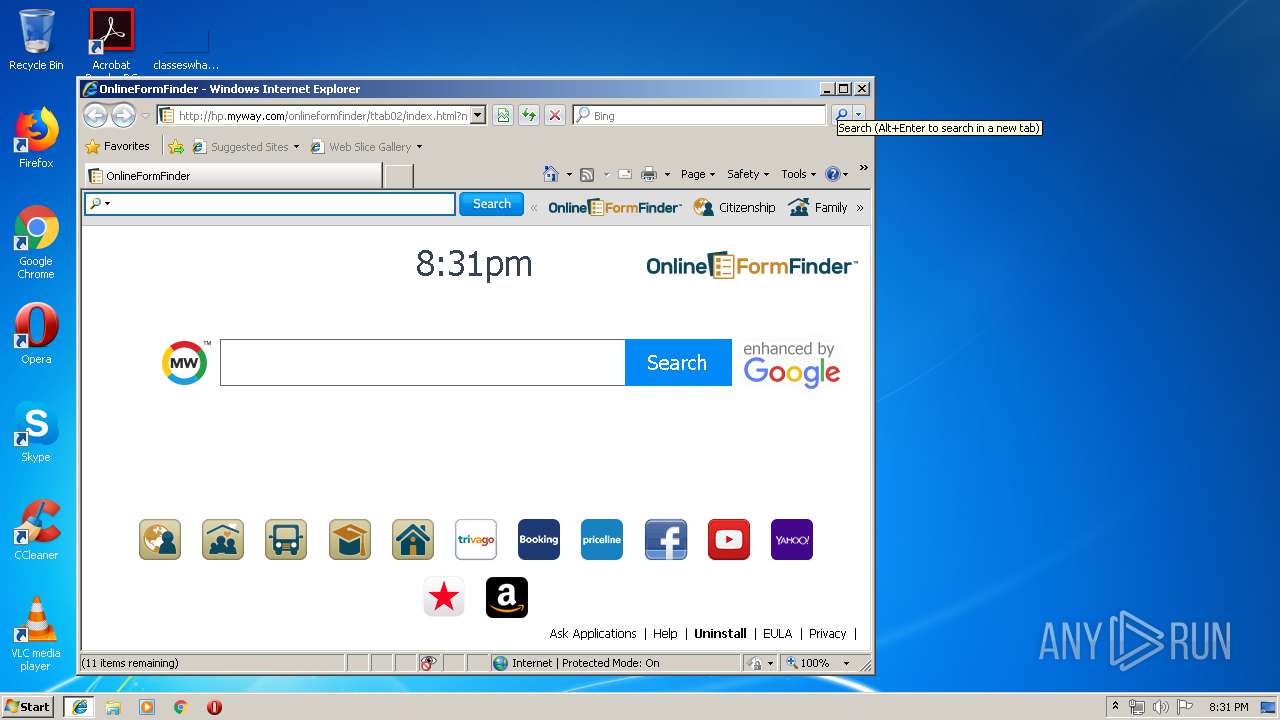Open the address bar URL dropdown

pyautogui.click(x=478, y=116)
